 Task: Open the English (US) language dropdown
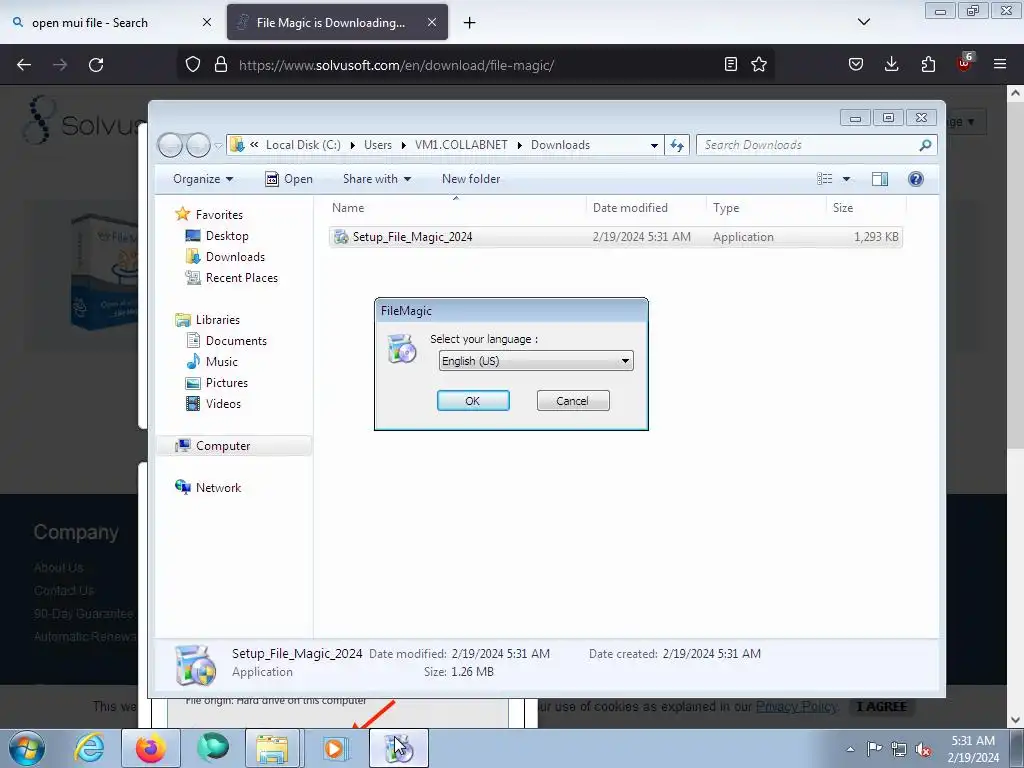(536, 360)
